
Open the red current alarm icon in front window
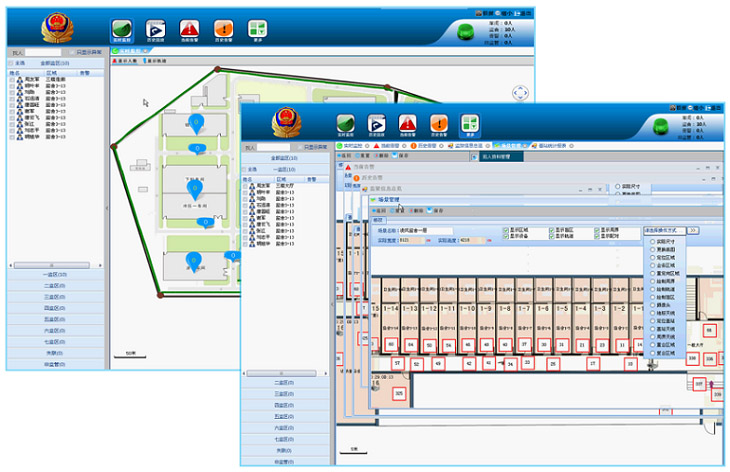click(407, 124)
